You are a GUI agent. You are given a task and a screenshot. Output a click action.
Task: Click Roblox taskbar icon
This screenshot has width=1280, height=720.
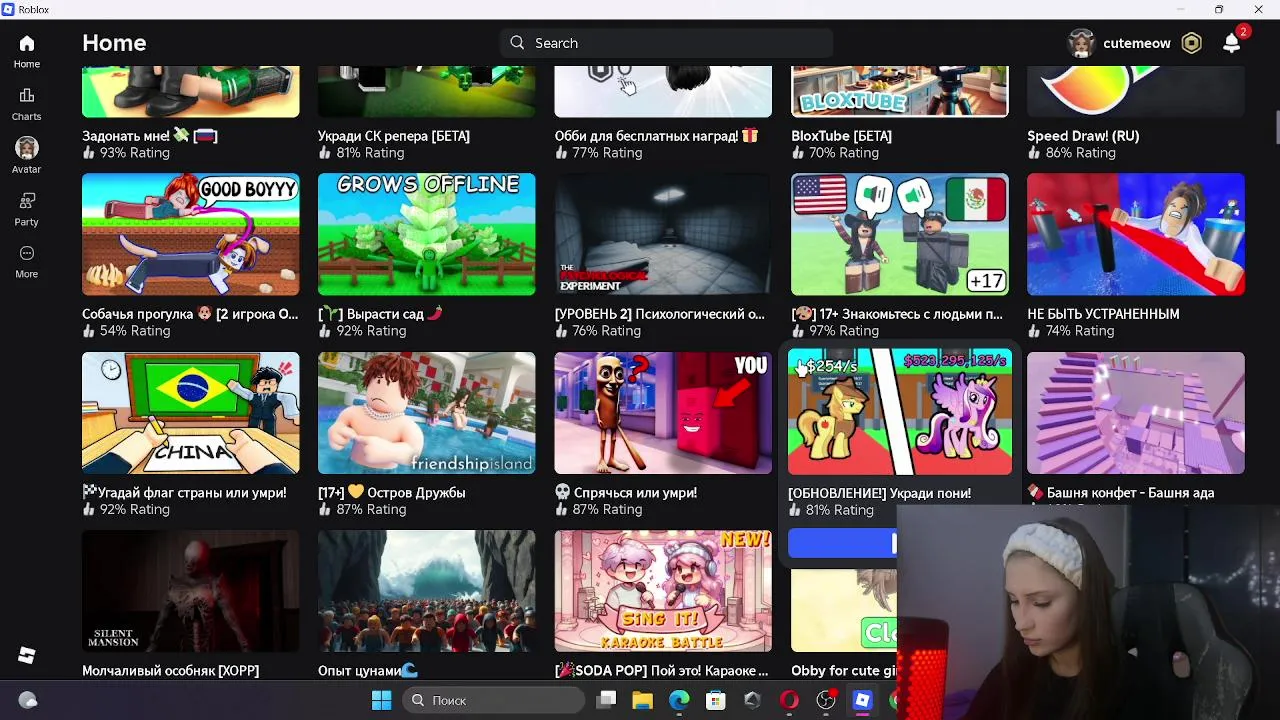click(x=862, y=700)
